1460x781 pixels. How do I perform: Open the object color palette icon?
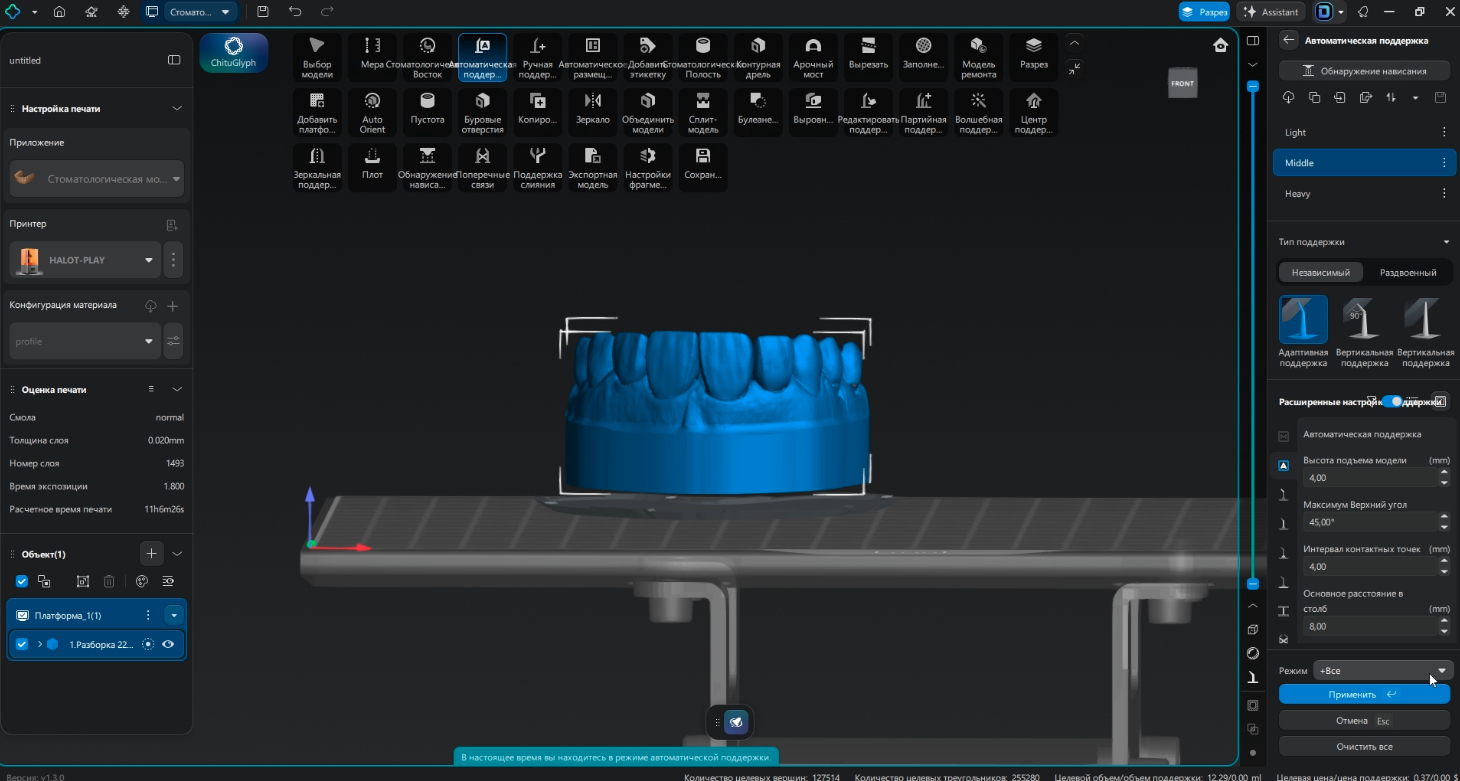click(x=141, y=581)
